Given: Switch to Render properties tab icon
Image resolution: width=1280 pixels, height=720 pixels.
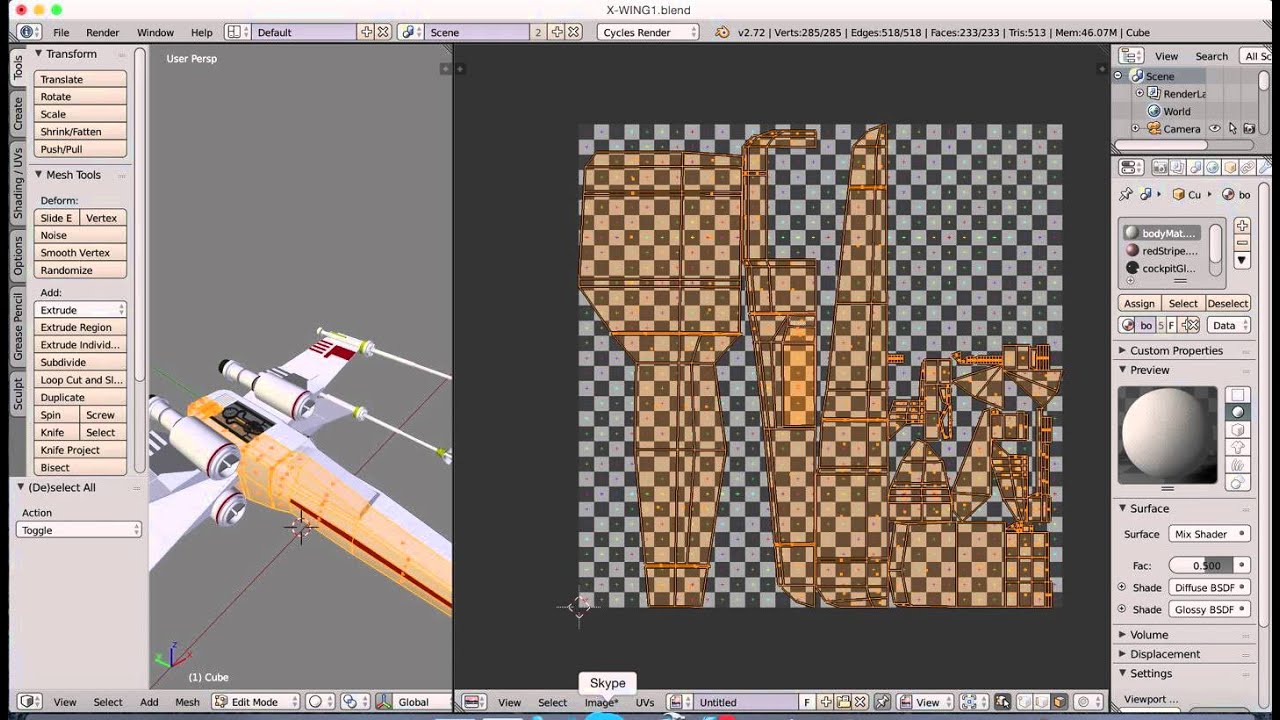Looking at the screenshot, I should point(1160,168).
